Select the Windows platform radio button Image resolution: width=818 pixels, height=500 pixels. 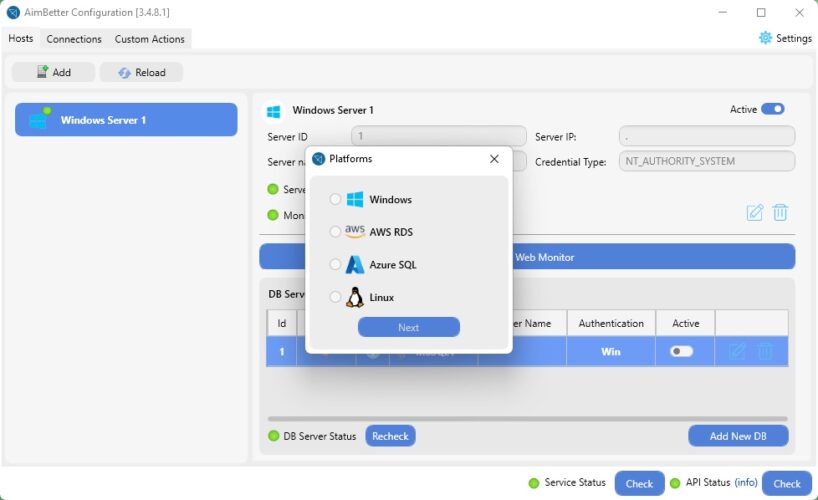335,199
